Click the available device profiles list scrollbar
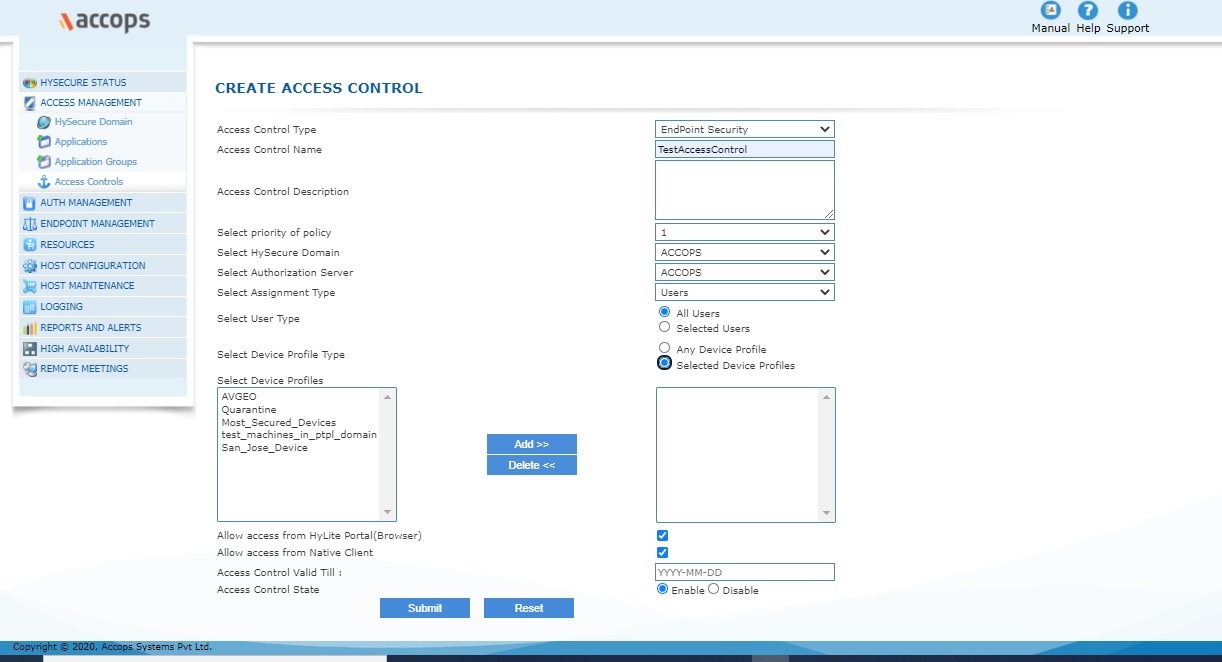Image resolution: width=1222 pixels, height=662 pixels. click(x=387, y=455)
